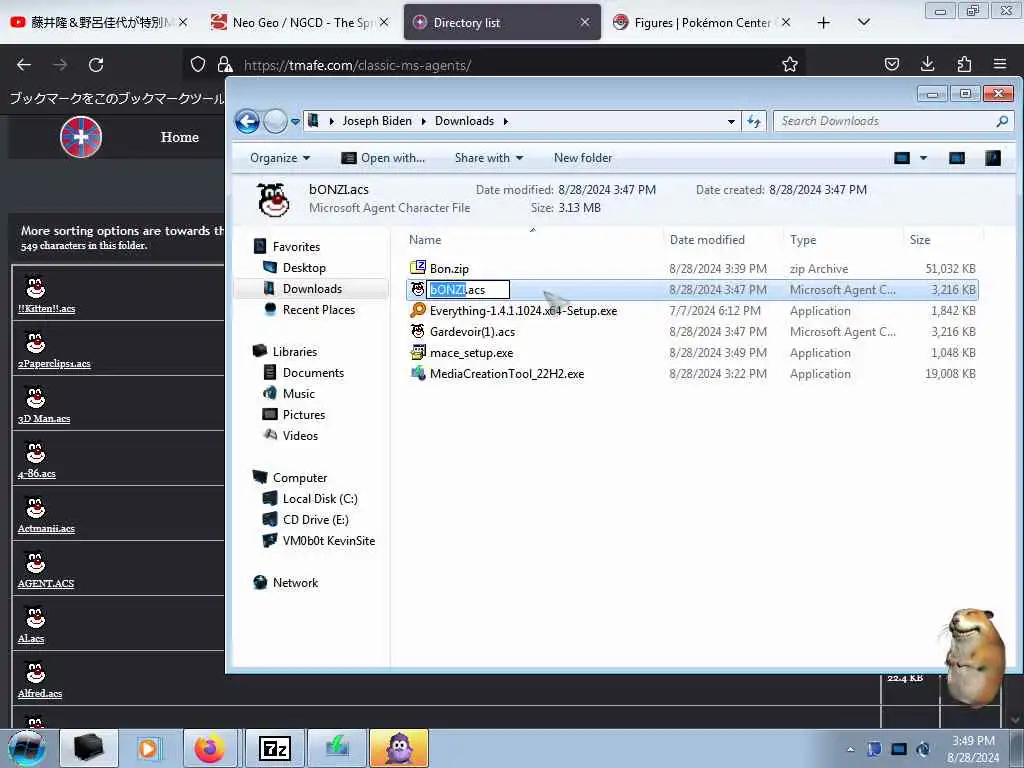Click the Joseph Biden breadcrumb segment
This screenshot has width=1024, height=768.
(377, 121)
